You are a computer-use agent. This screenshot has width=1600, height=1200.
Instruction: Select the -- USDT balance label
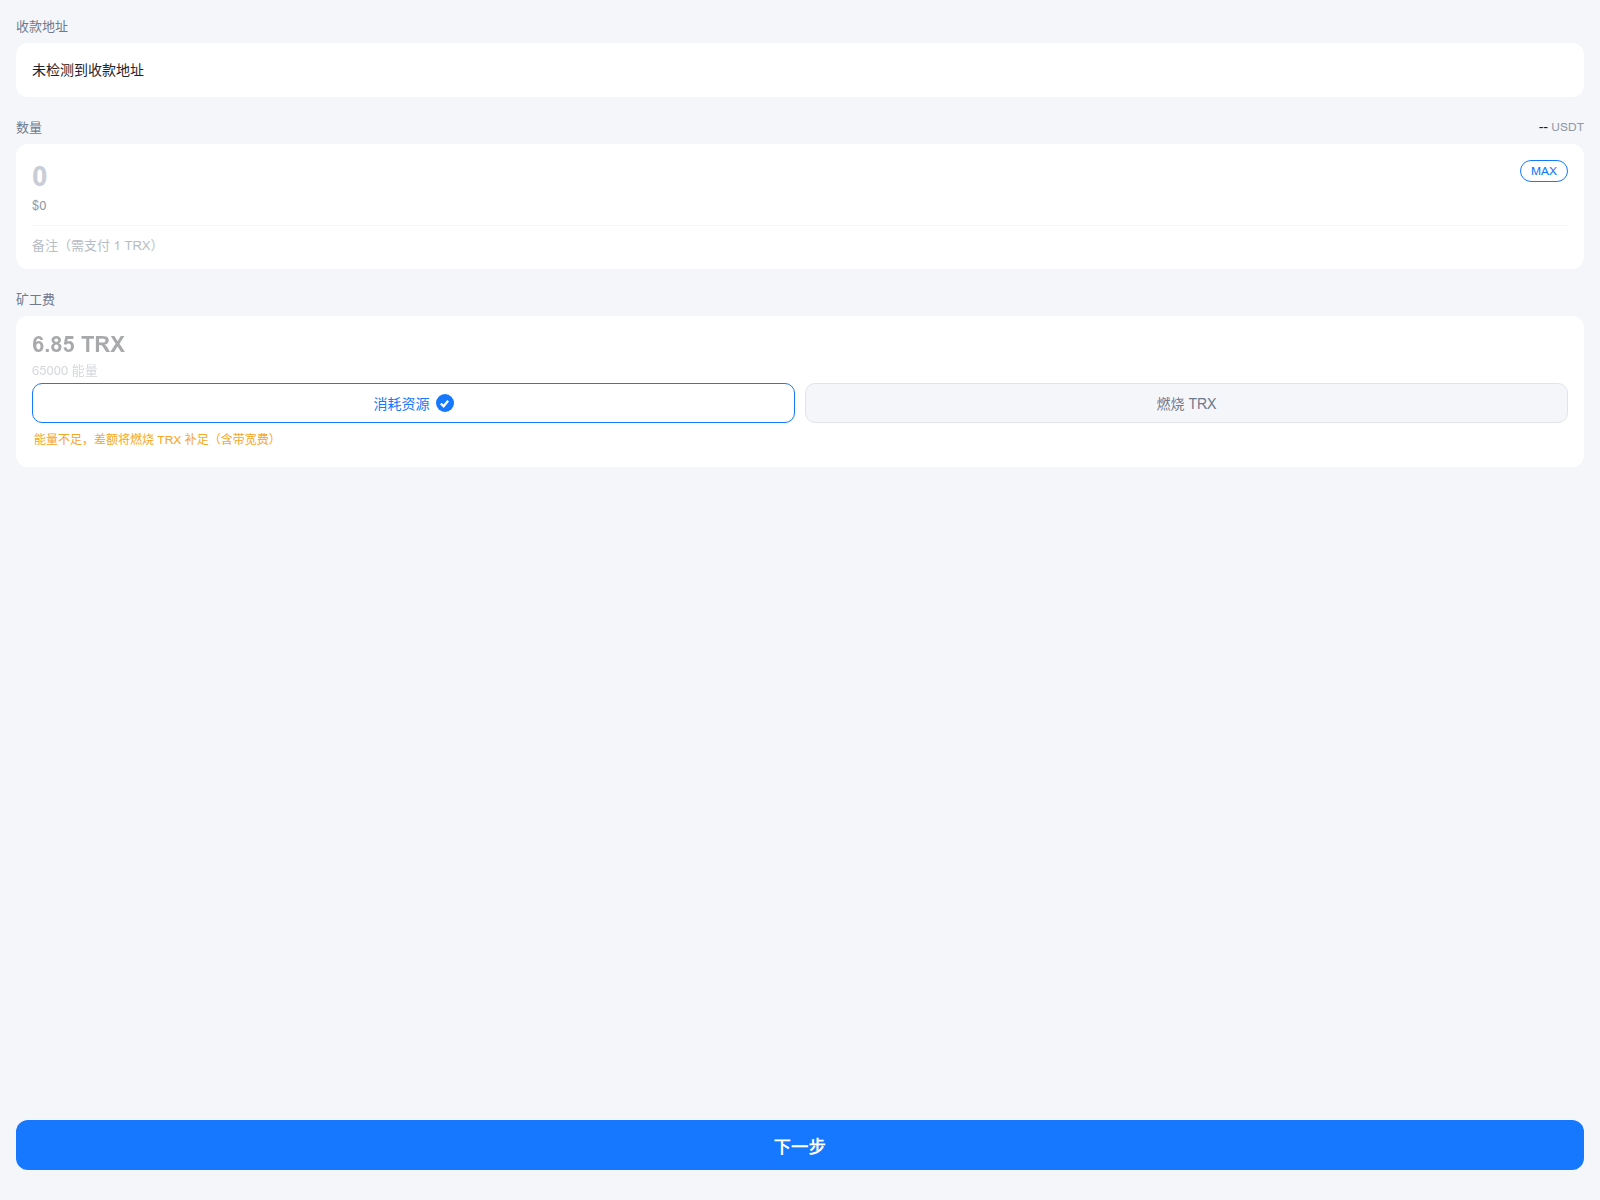[1560, 127]
